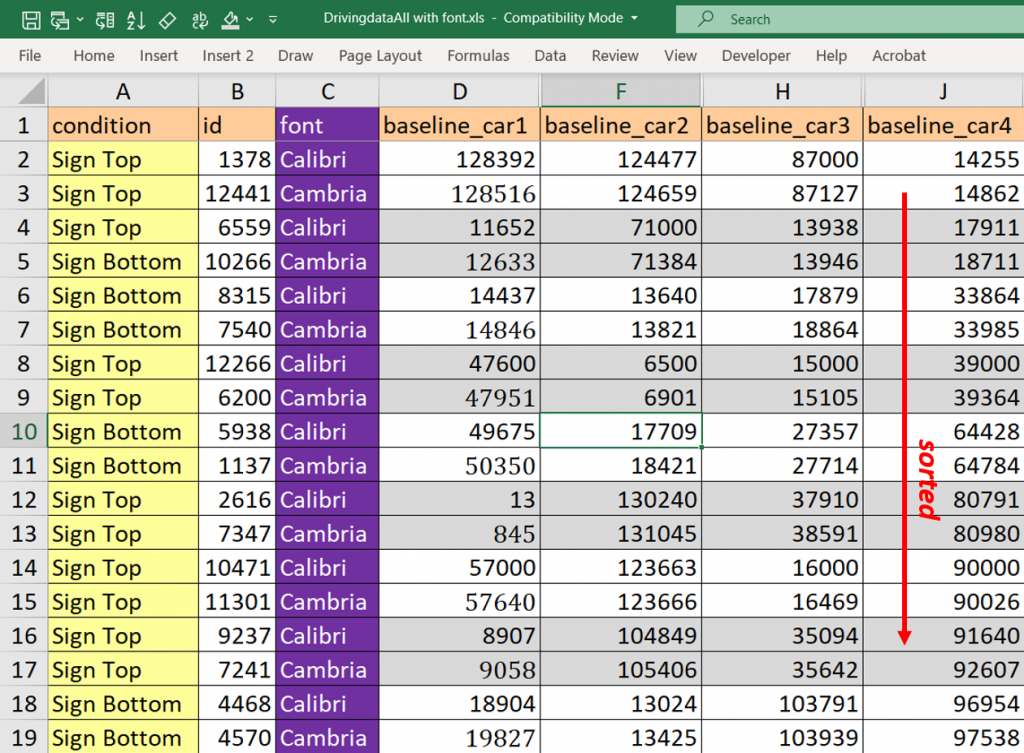Click the purple 'font' header cell
The image size is (1024, 753).
328,125
